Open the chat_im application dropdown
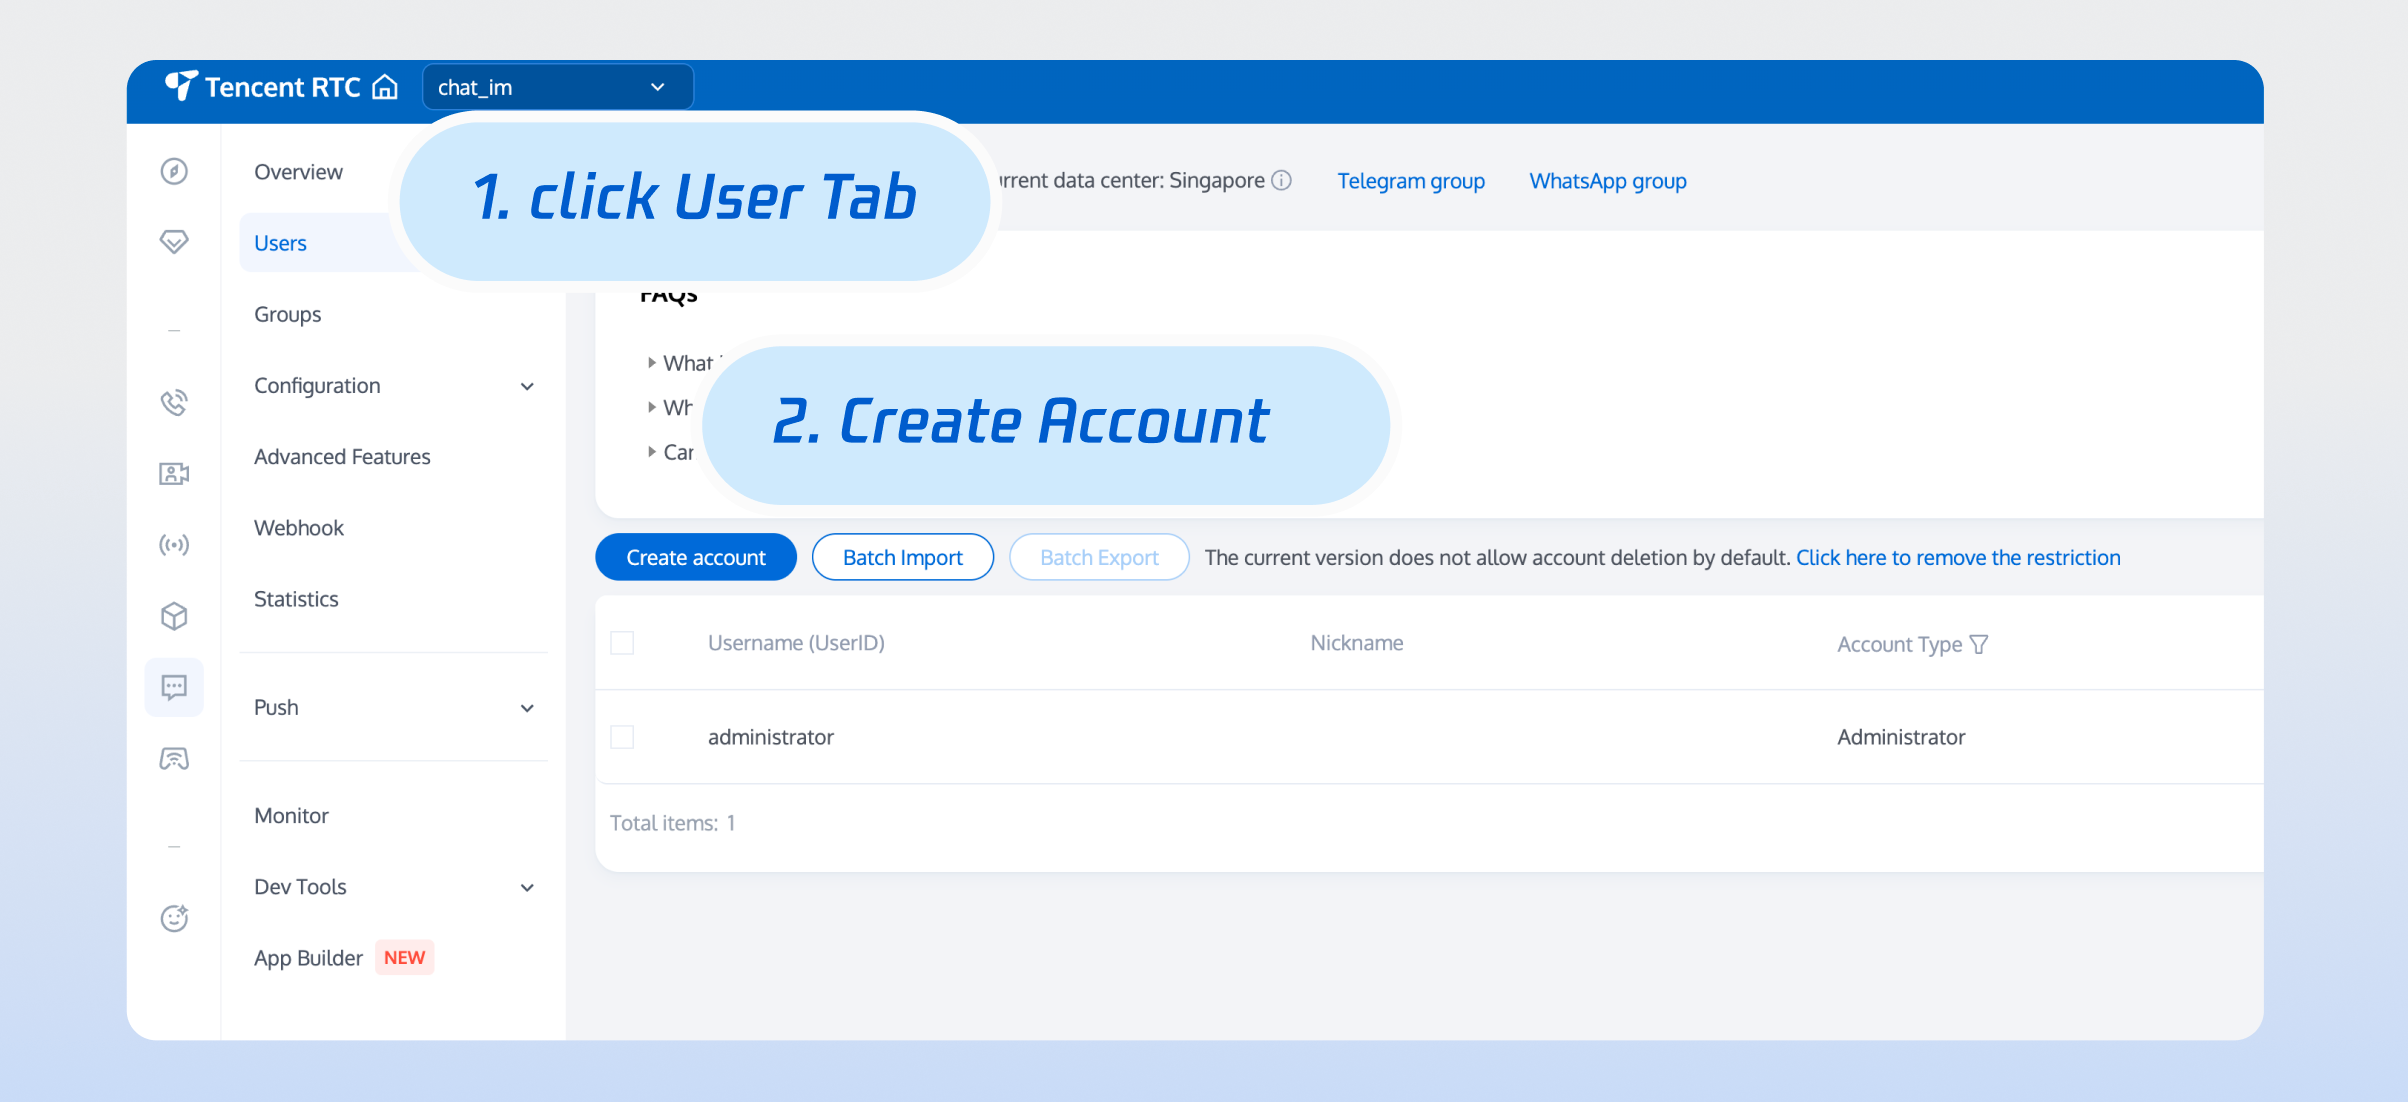Image resolution: width=2408 pixels, height=1102 pixels. pos(557,88)
